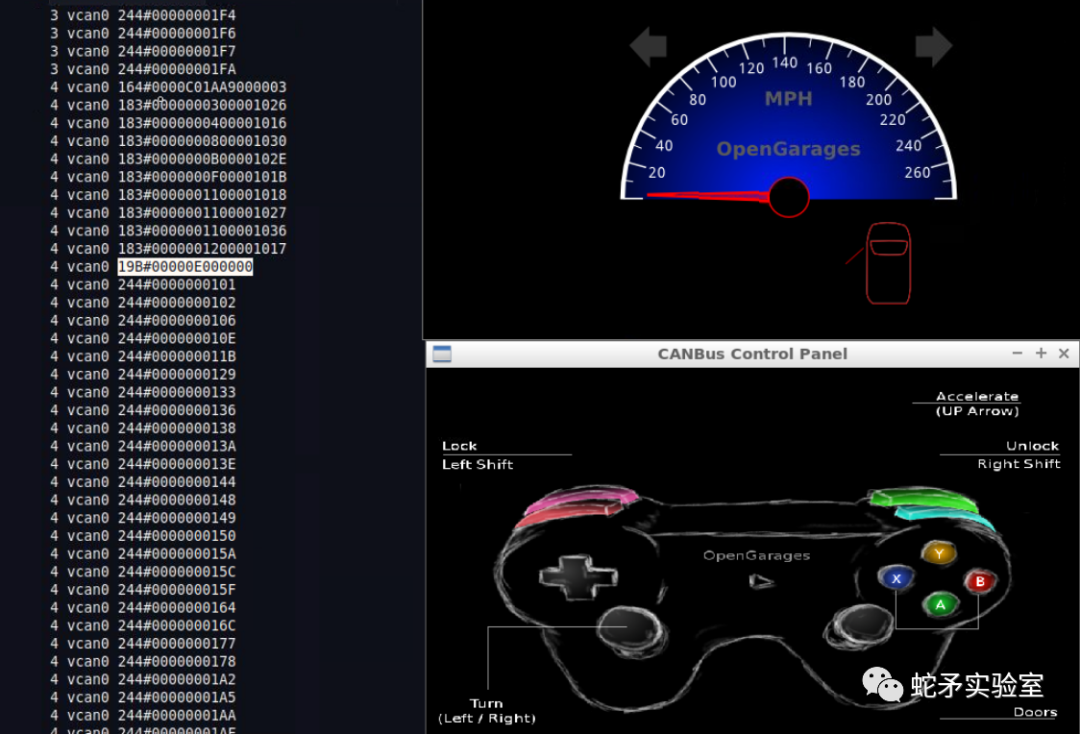Click the red left trigger button
The image size is (1080, 734).
[569, 514]
